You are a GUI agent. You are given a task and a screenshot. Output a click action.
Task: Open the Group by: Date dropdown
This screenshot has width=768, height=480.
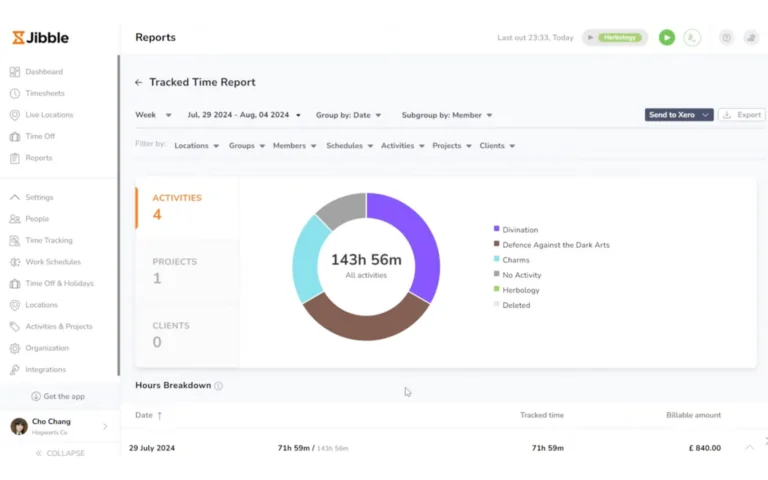tap(348, 115)
